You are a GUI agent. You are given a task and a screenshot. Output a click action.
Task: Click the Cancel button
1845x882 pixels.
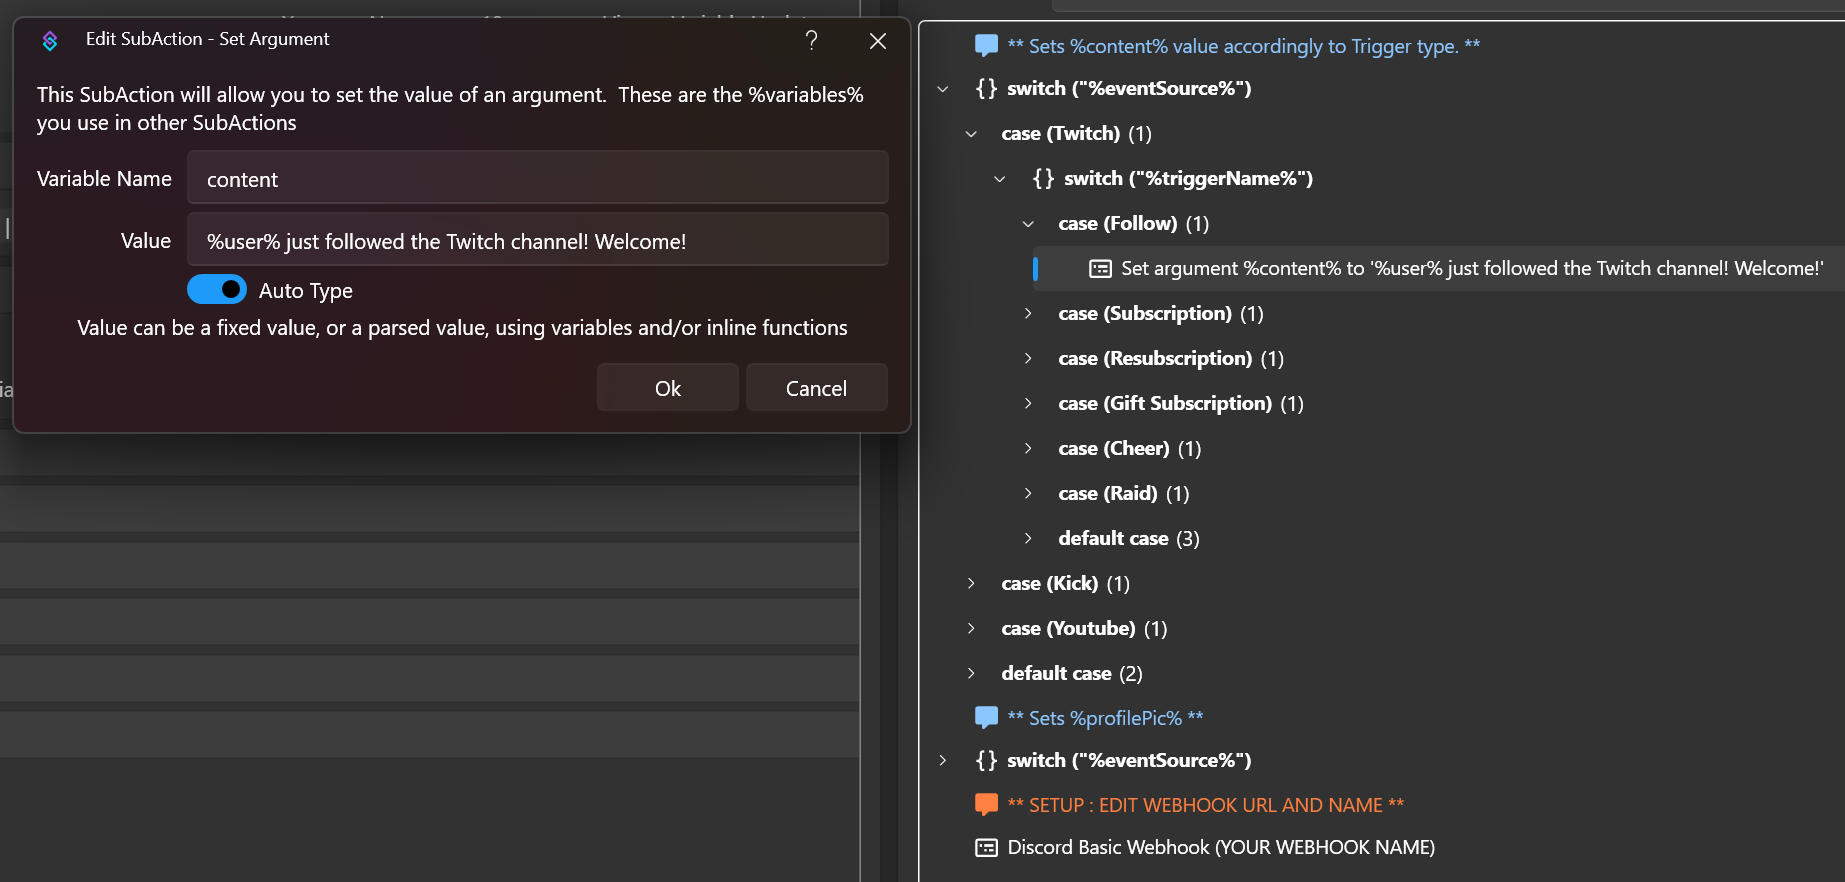816,388
